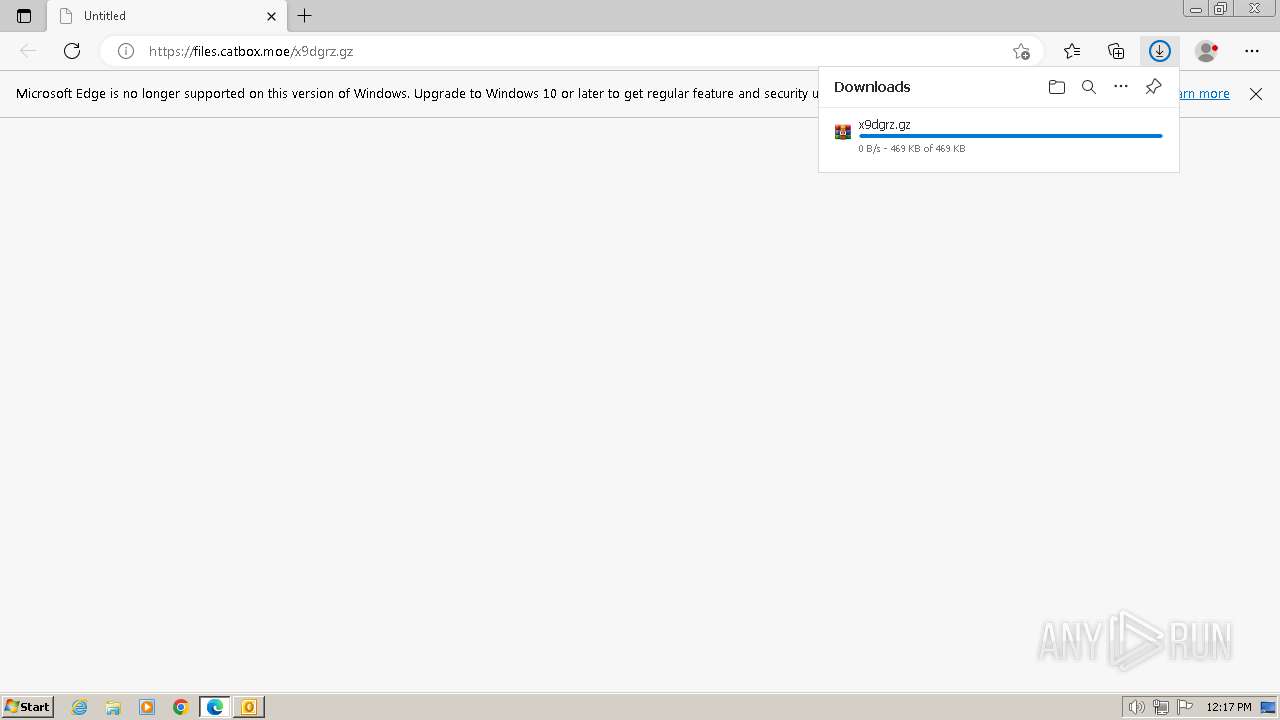Open the Favorites list
This screenshot has width=1280, height=720.
(1072, 51)
